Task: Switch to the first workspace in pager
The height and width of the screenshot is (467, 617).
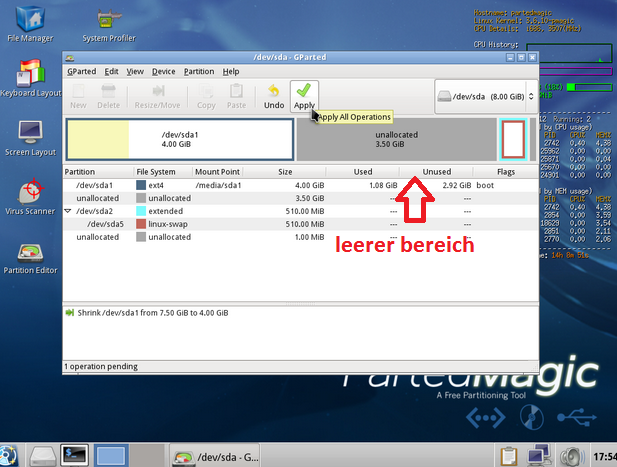Action: (x=111, y=456)
